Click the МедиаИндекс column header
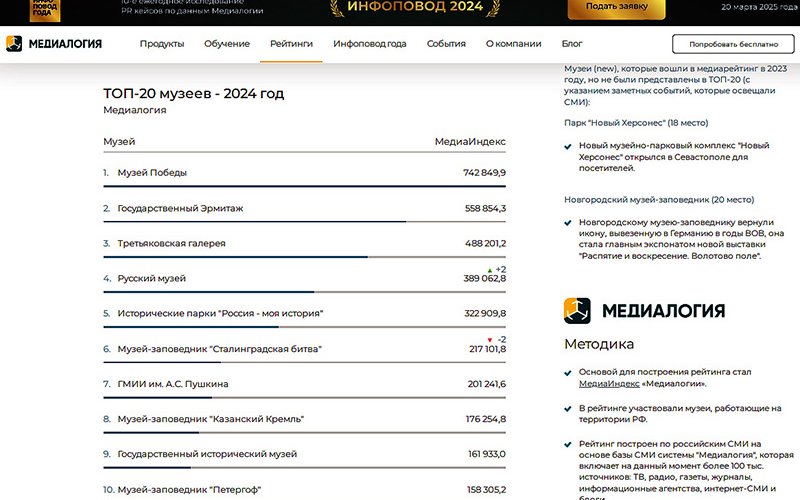Screen dimensions: 800x500 tap(470, 142)
